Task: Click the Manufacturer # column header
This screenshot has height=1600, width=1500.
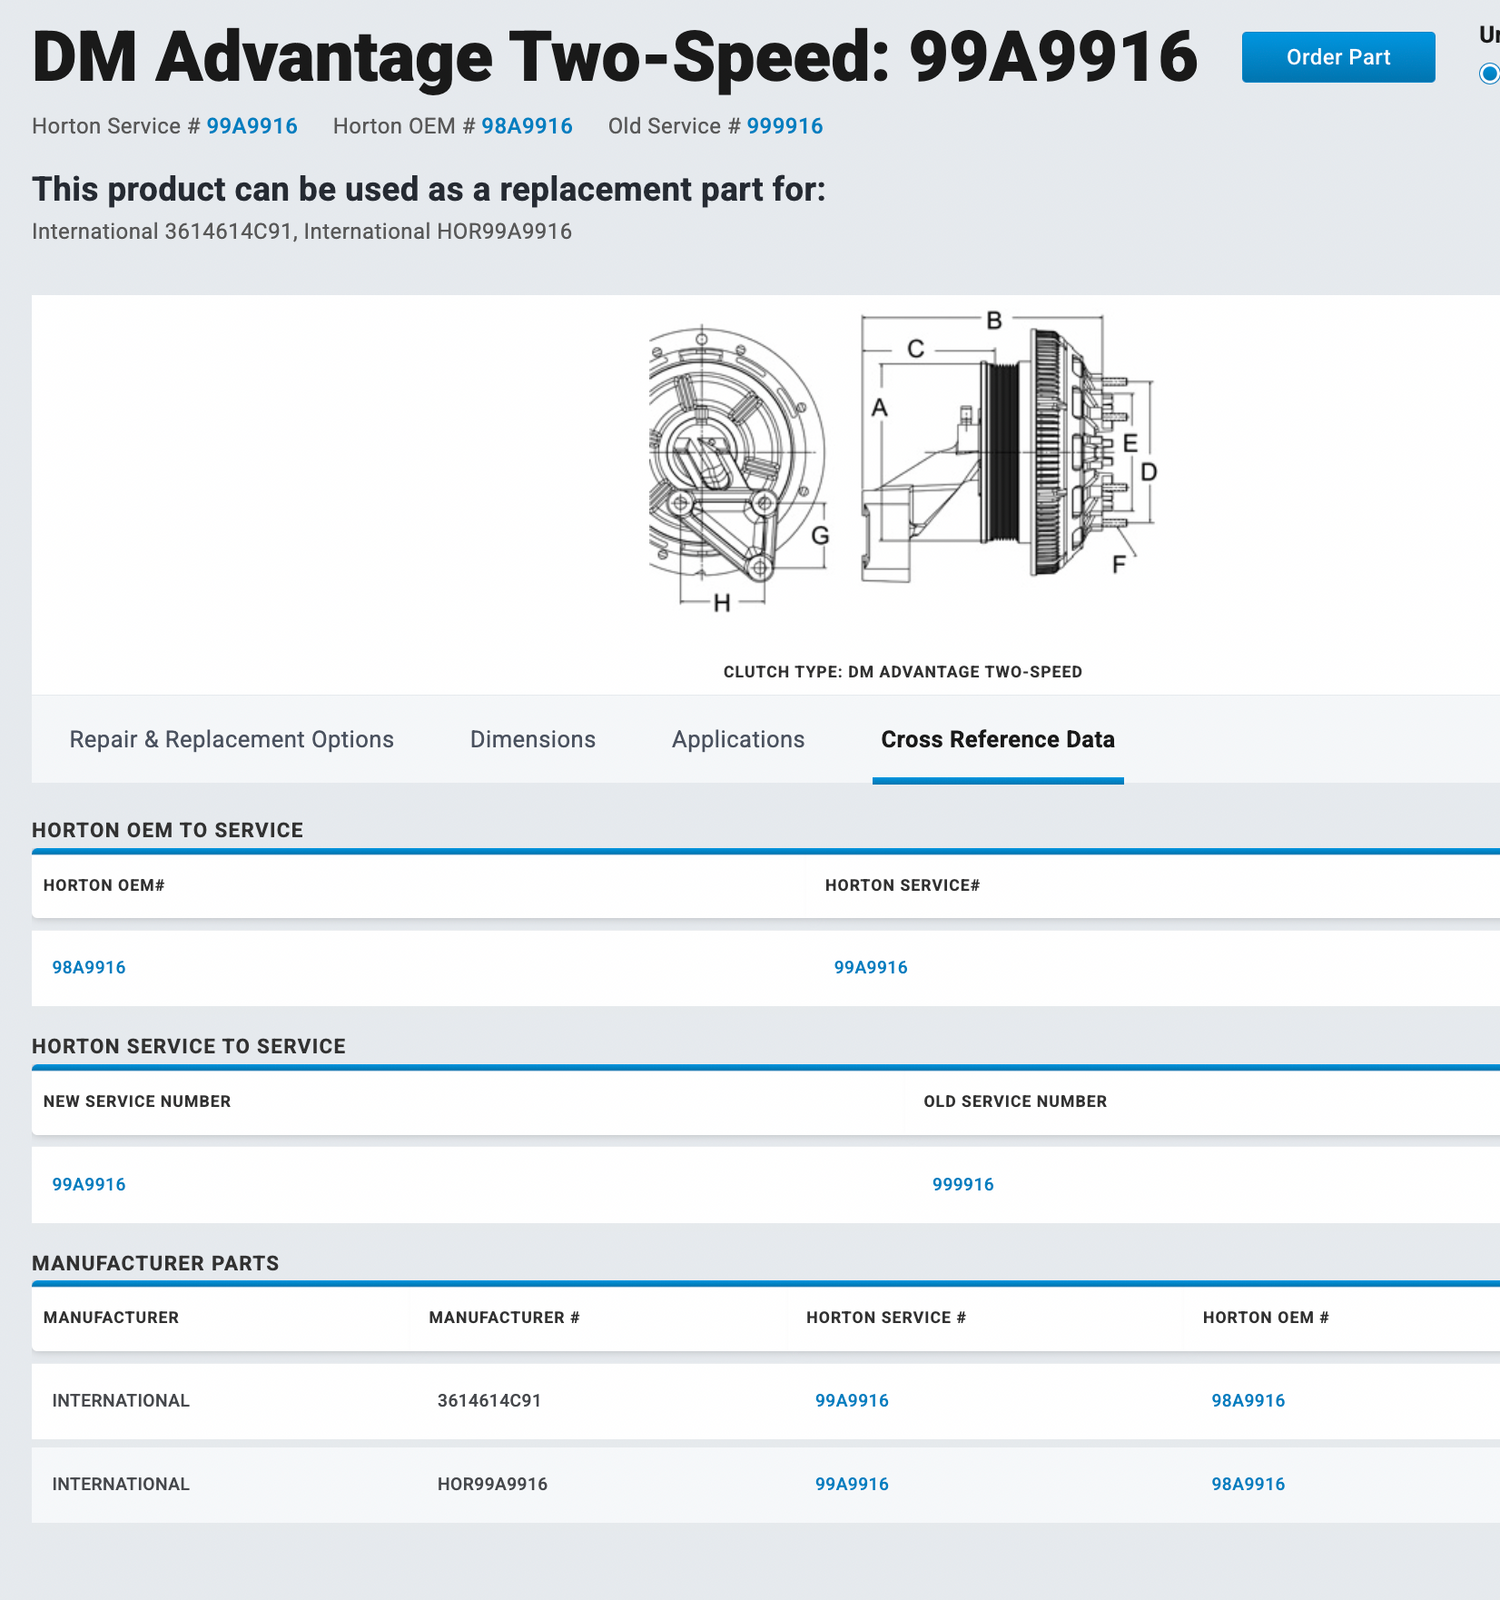Action: (x=504, y=1317)
